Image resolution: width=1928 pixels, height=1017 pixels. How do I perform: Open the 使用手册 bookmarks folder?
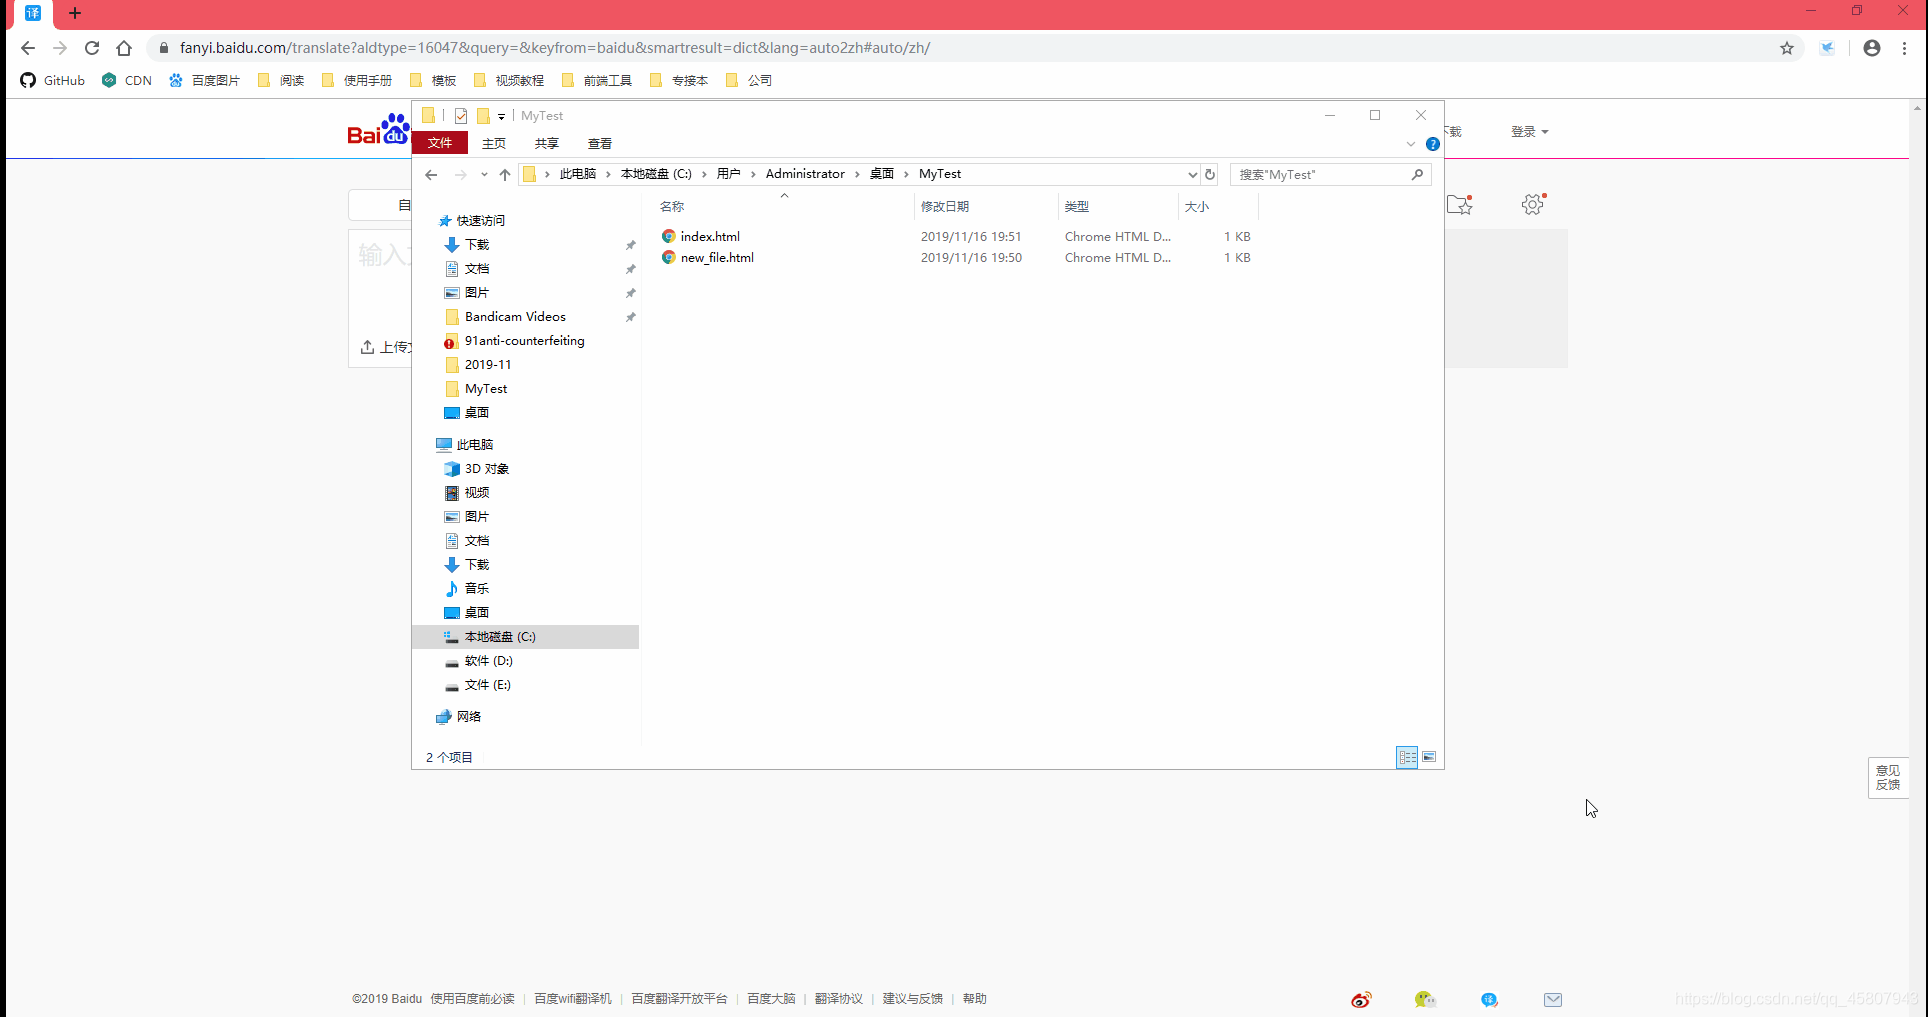point(357,80)
